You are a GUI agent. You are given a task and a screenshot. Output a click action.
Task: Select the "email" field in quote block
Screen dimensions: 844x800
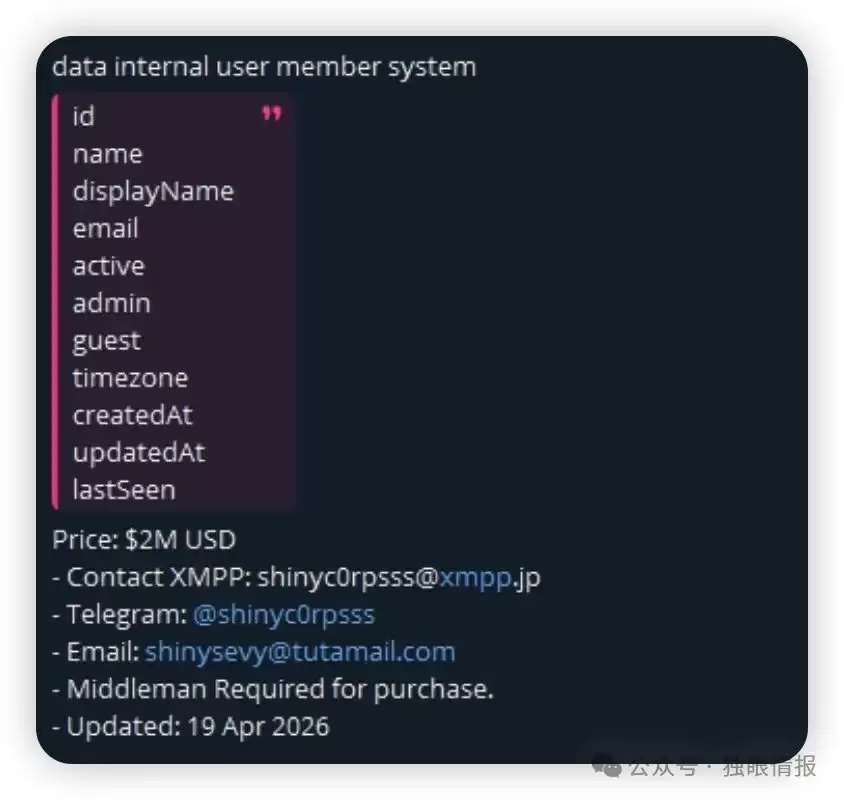pos(105,229)
